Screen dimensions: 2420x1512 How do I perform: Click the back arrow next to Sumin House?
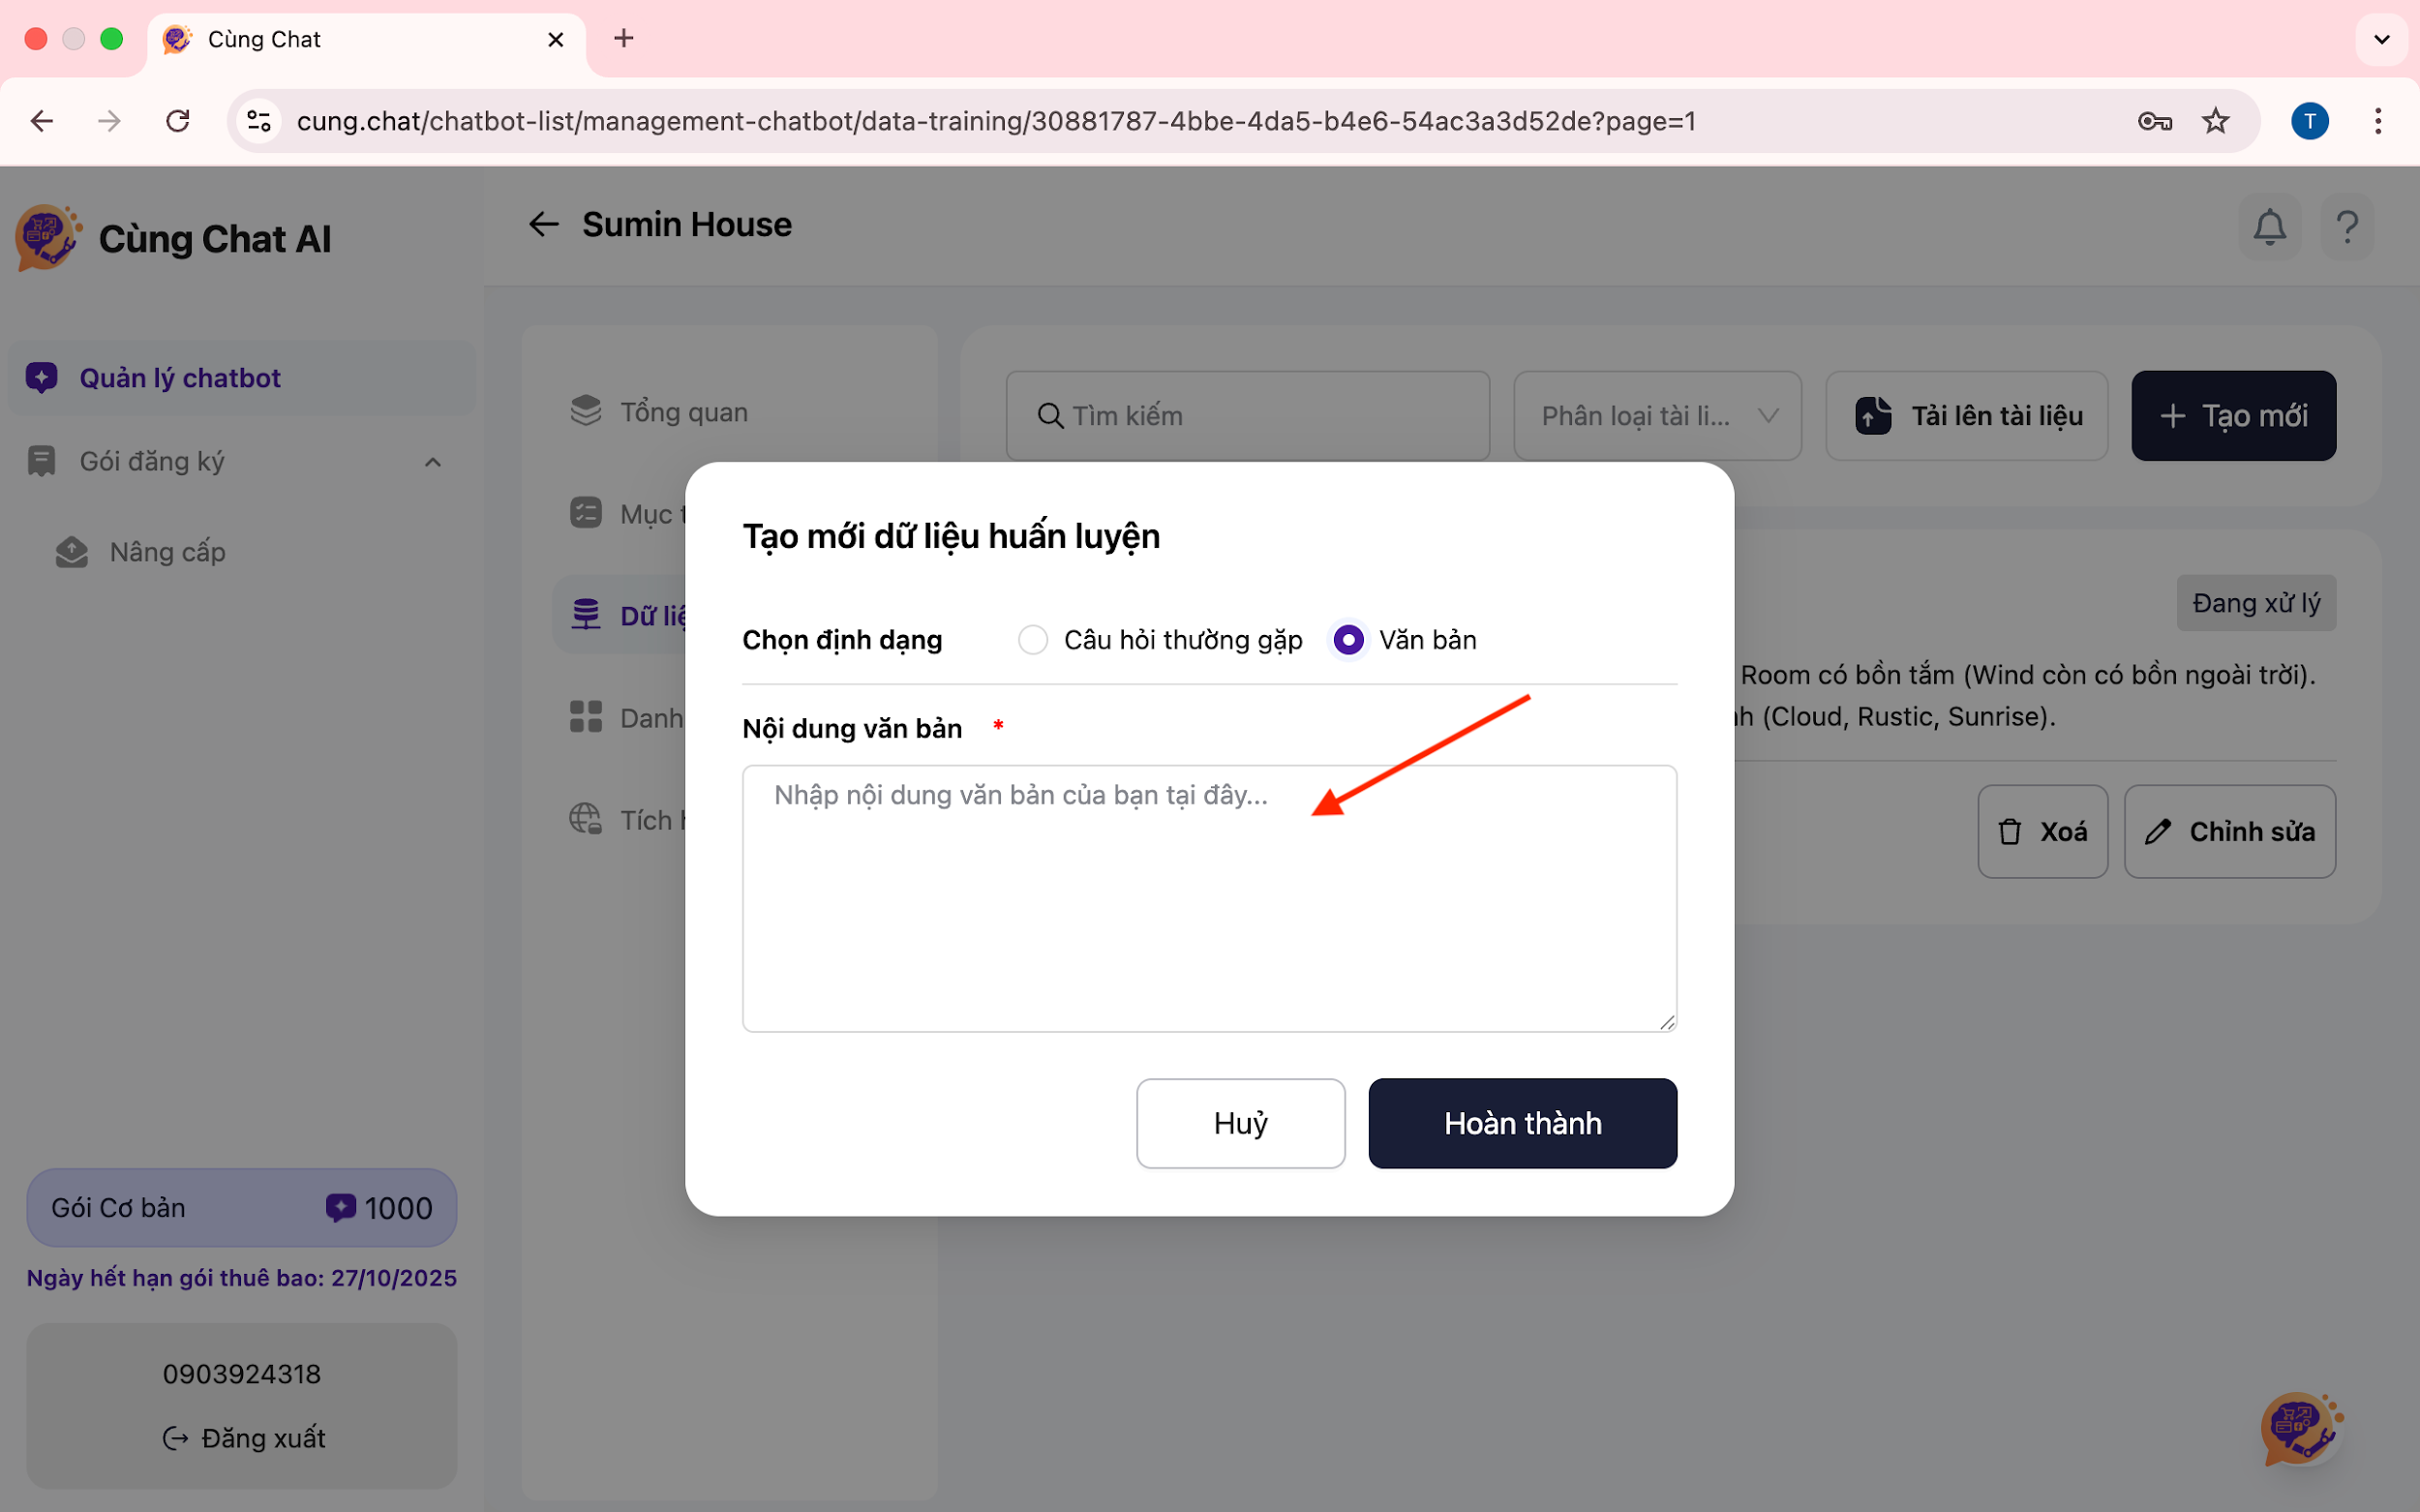point(544,224)
